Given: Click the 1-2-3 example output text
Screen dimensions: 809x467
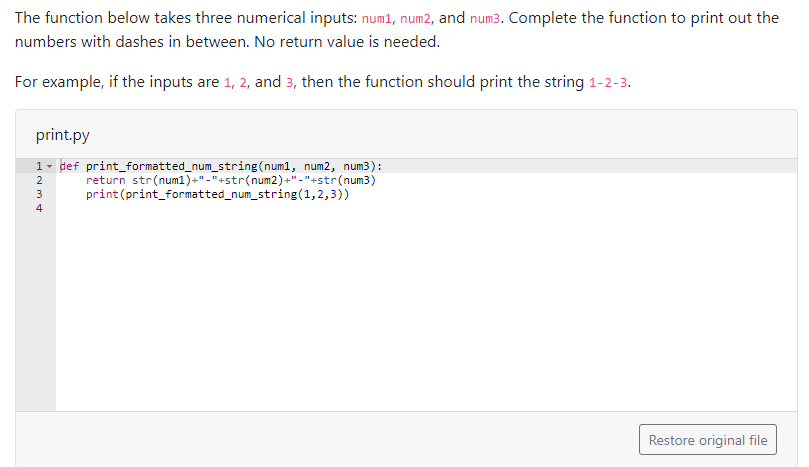Looking at the screenshot, I should pos(608,83).
